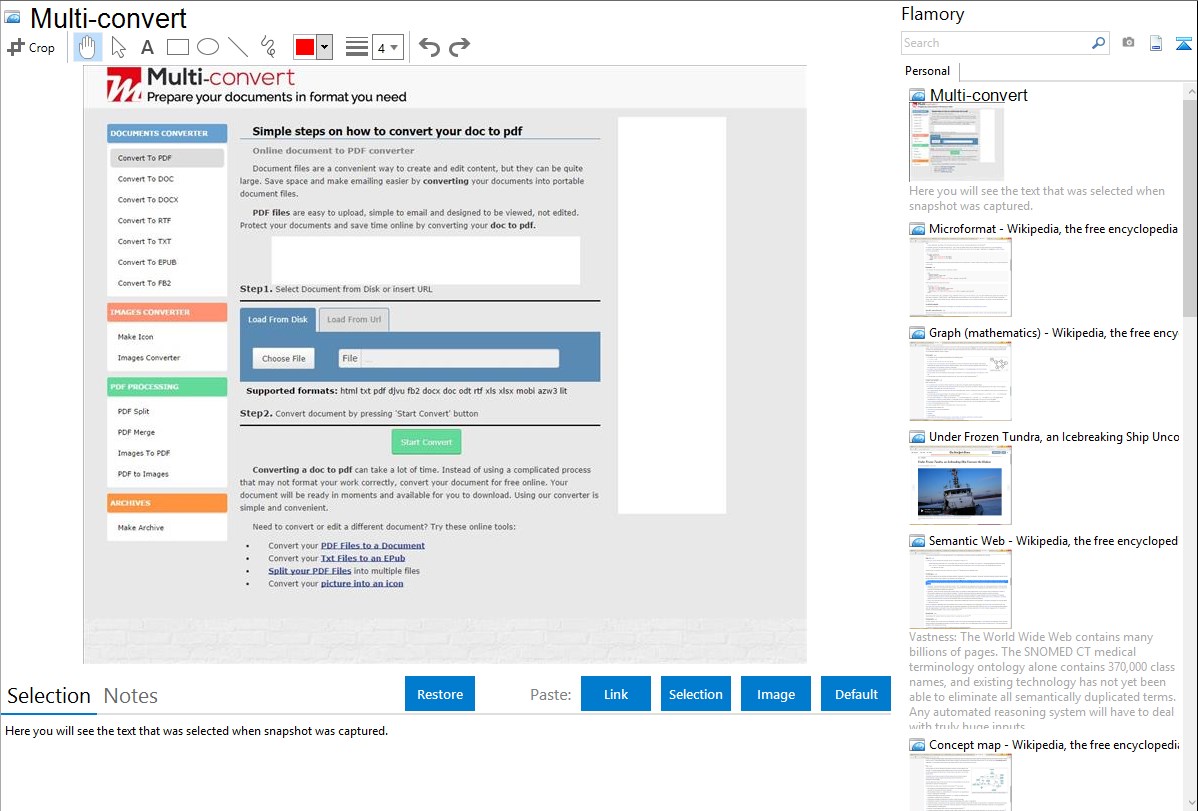The width and height of the screenshot is (1198, 811).
Task: Open the Microformat Wikipedia snapshot thumbnail
Action: click(x=960, y=277)
